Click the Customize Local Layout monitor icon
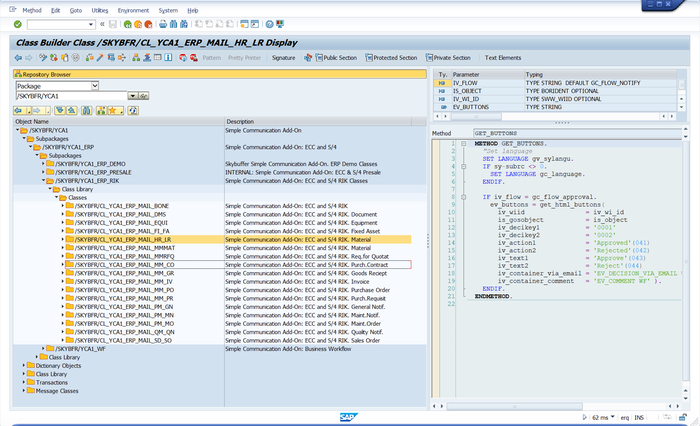Viewport: 700px width, 426px height. click(x=280, y=24)
